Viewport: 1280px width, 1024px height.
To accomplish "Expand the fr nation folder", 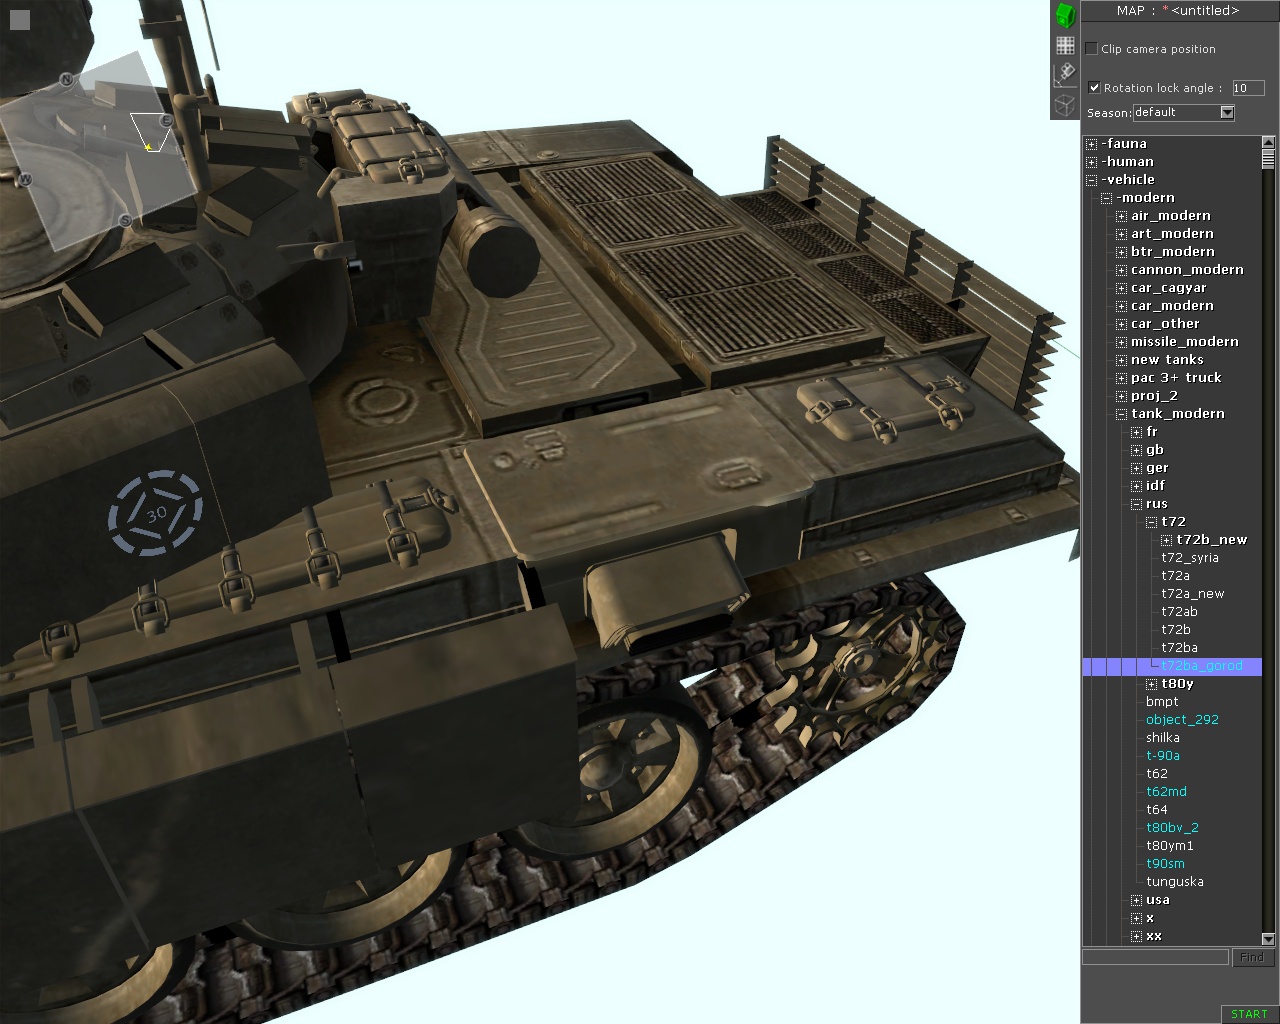I will [1136, 432].
